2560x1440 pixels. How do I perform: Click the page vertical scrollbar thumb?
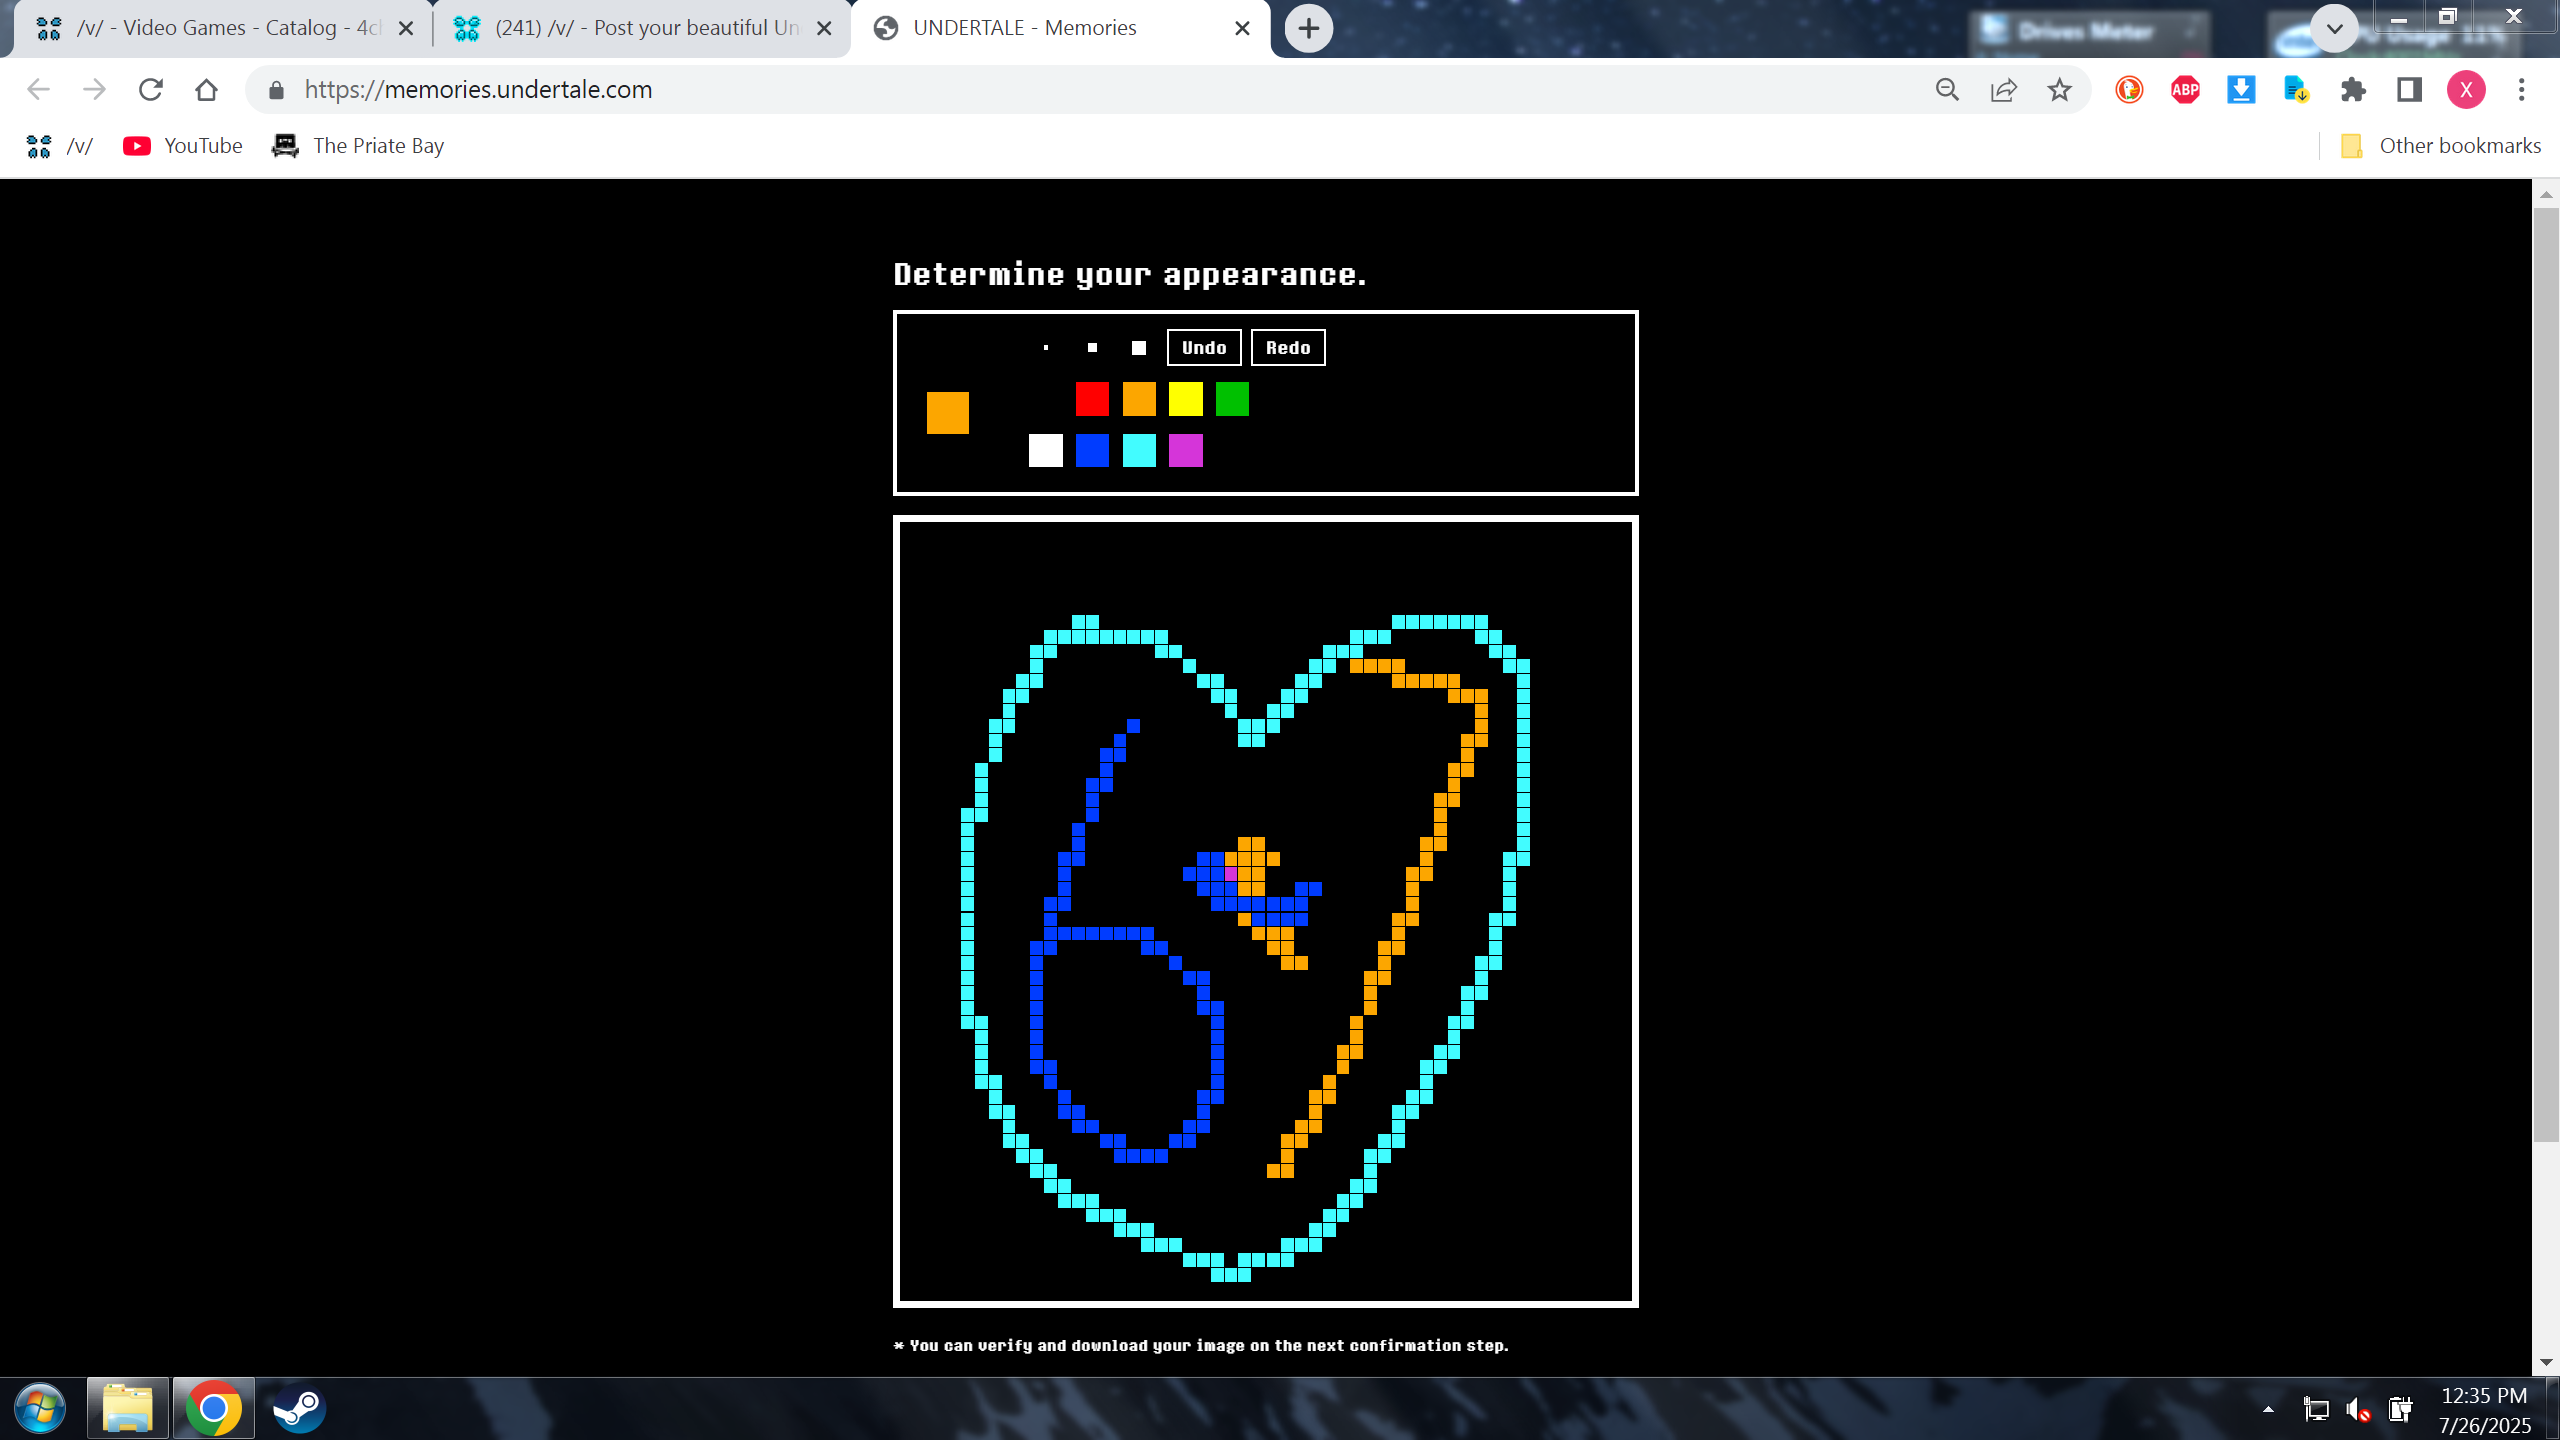tap(2546, 675)
